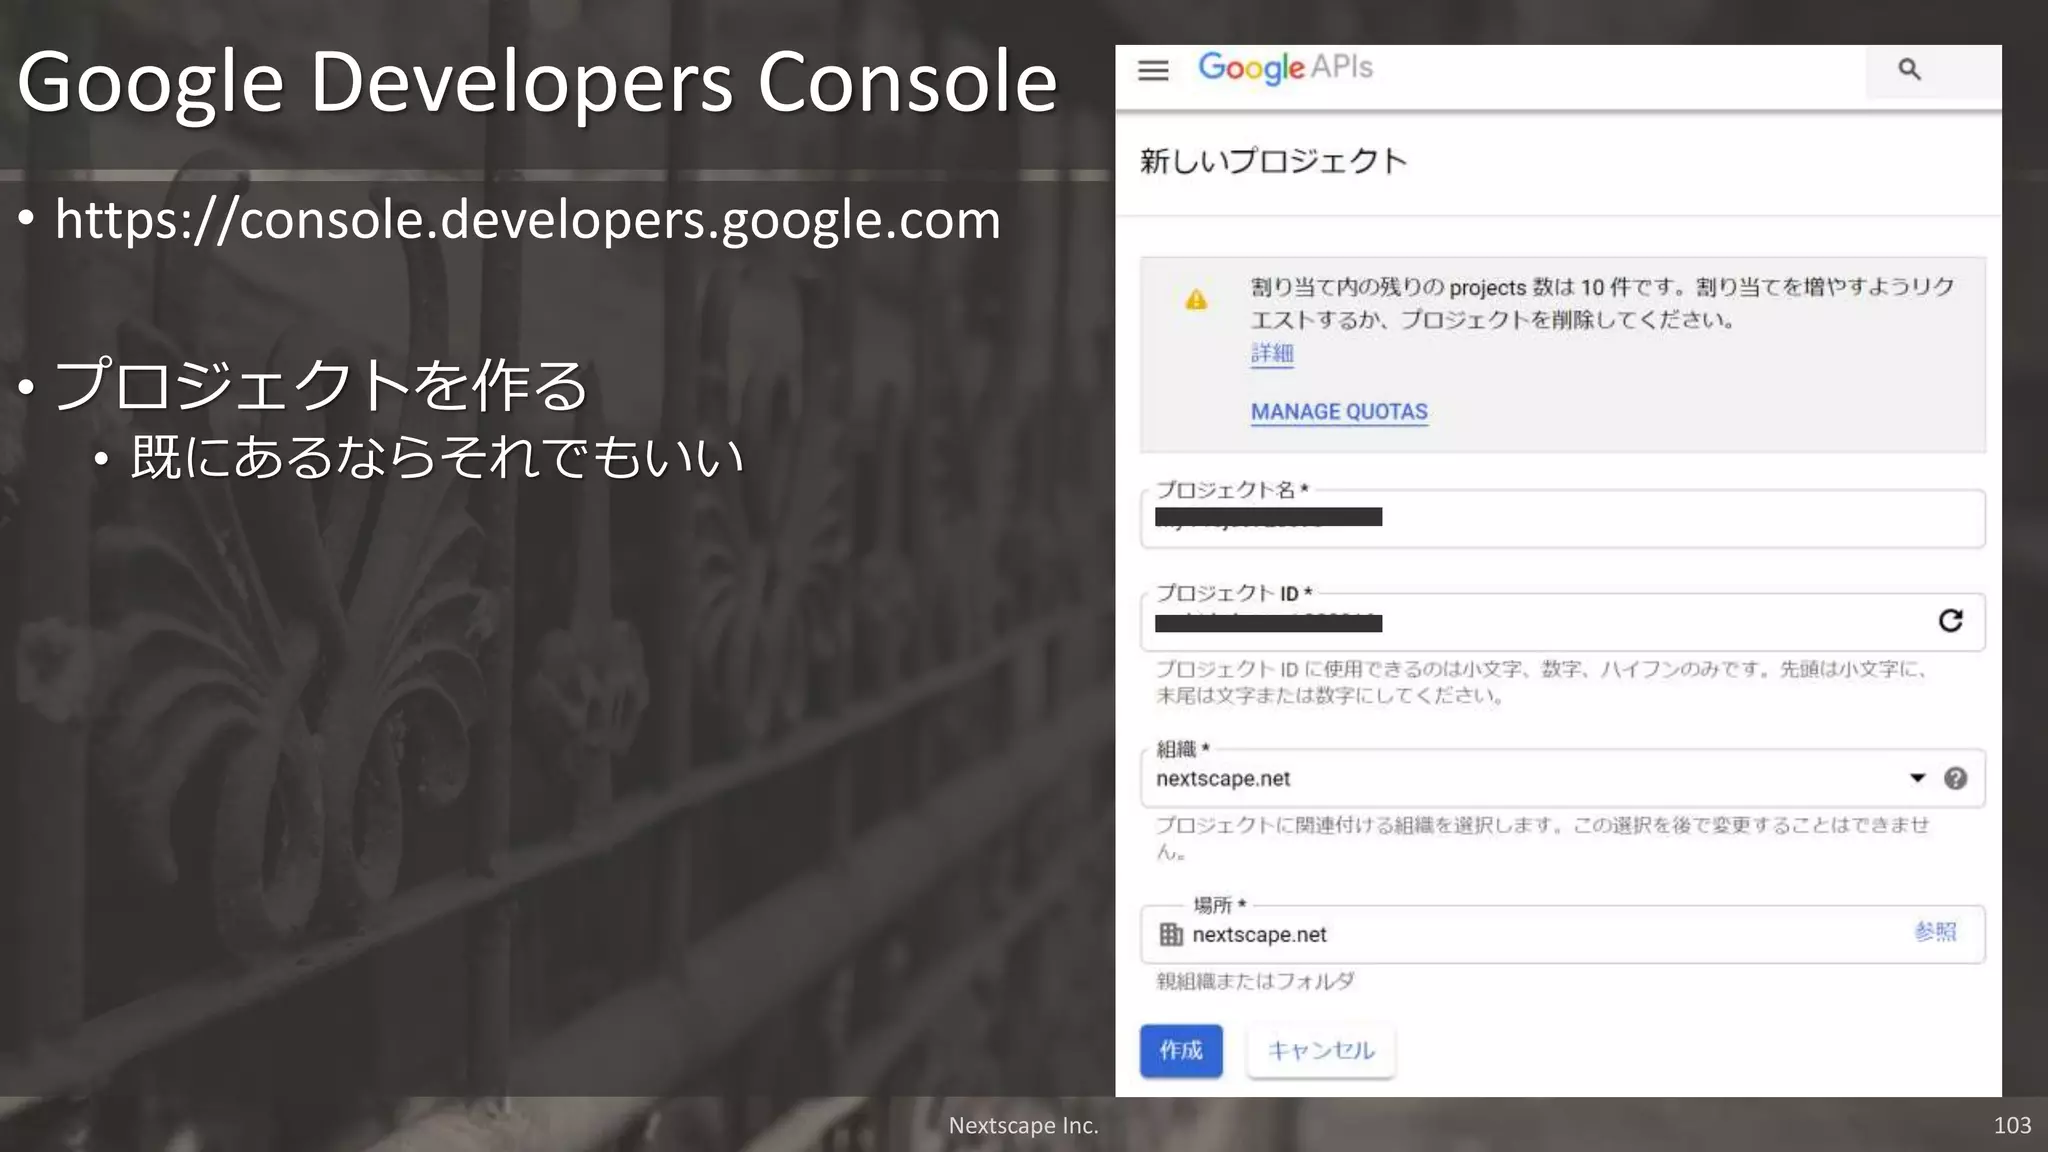Open the 詳細 link
Screen dimensions: 2048x1152
[1272, 353]
